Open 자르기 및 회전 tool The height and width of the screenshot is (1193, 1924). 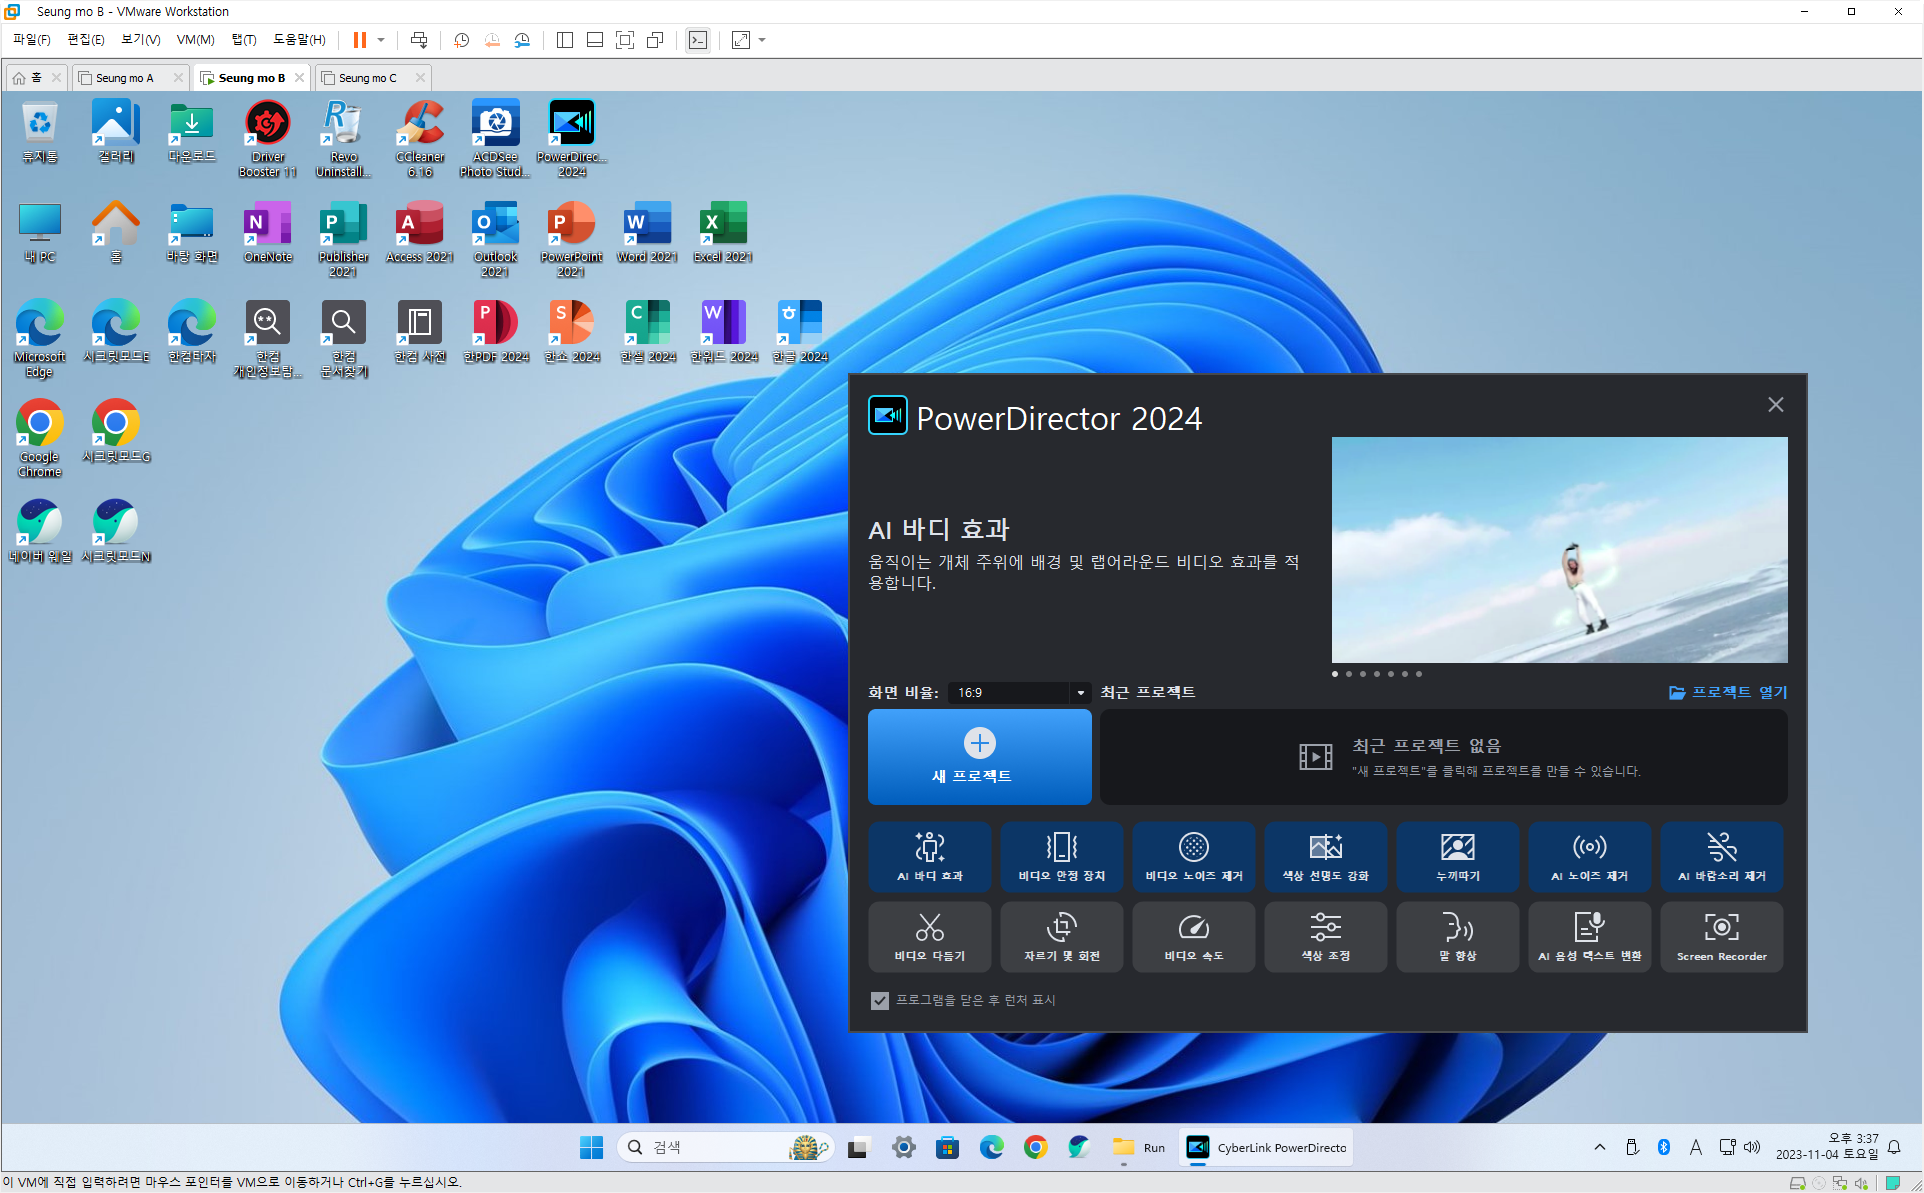tap(1061, 937)
